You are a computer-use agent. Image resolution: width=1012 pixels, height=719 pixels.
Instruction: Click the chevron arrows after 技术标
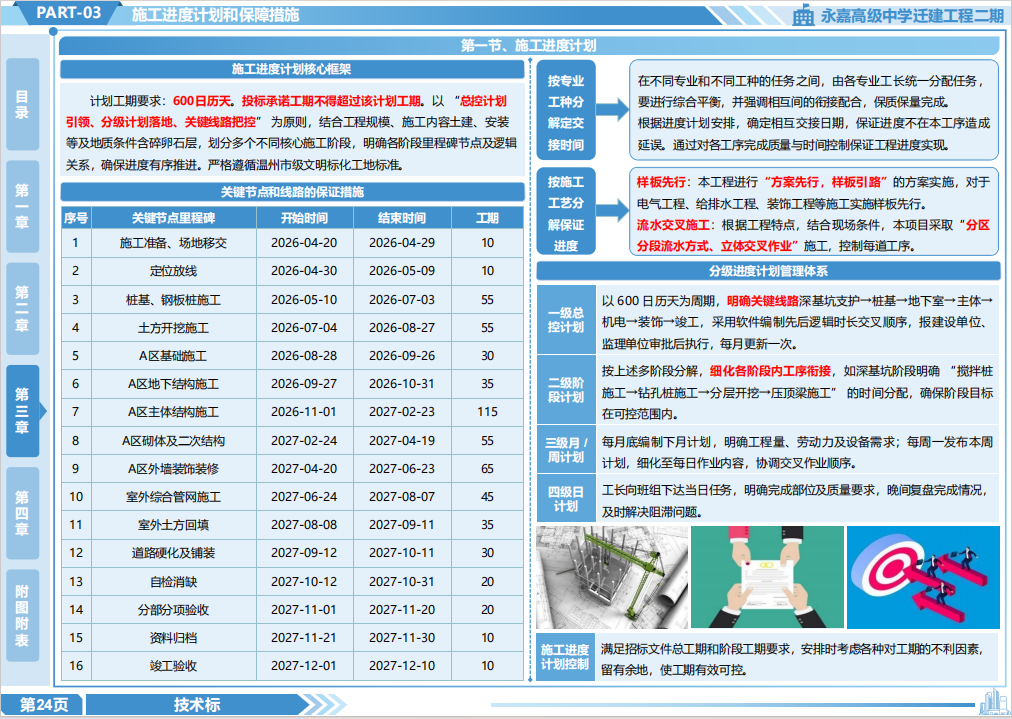(x=324, y=704)
